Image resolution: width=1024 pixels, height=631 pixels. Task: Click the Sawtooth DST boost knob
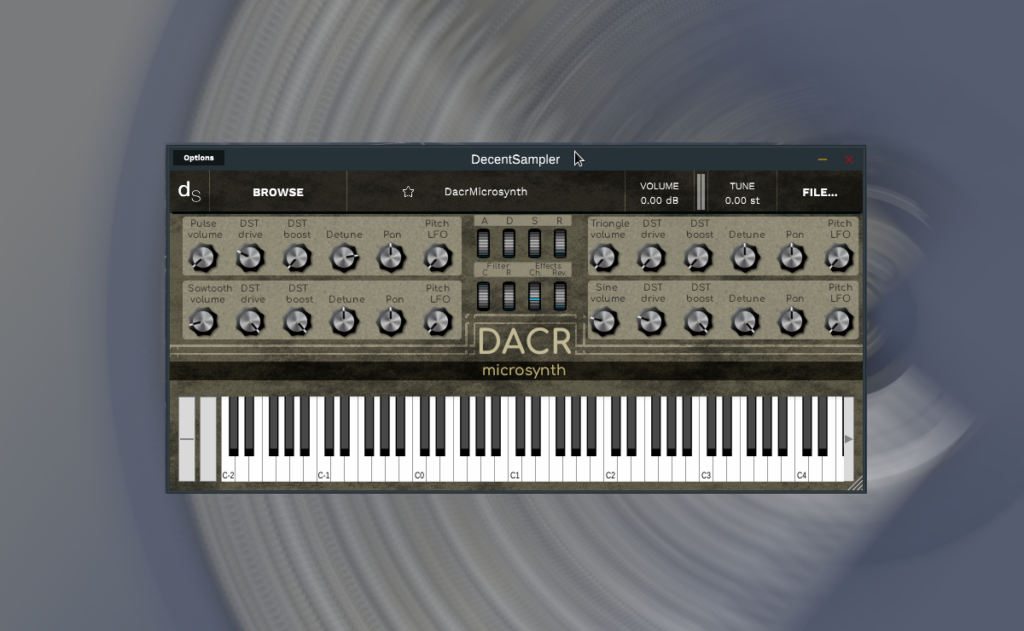coord(297,322)
